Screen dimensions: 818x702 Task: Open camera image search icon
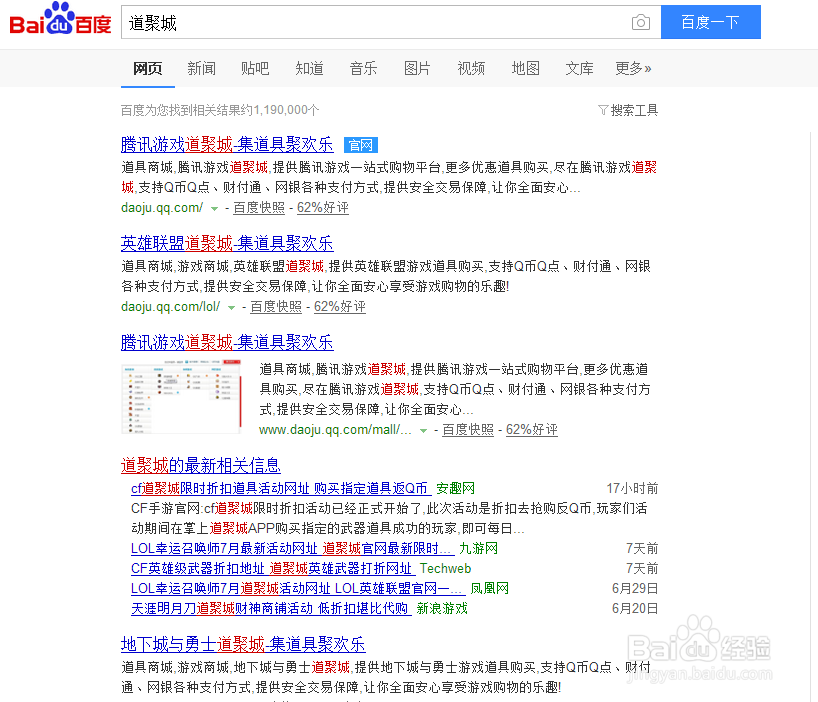[x=641, y=22]
